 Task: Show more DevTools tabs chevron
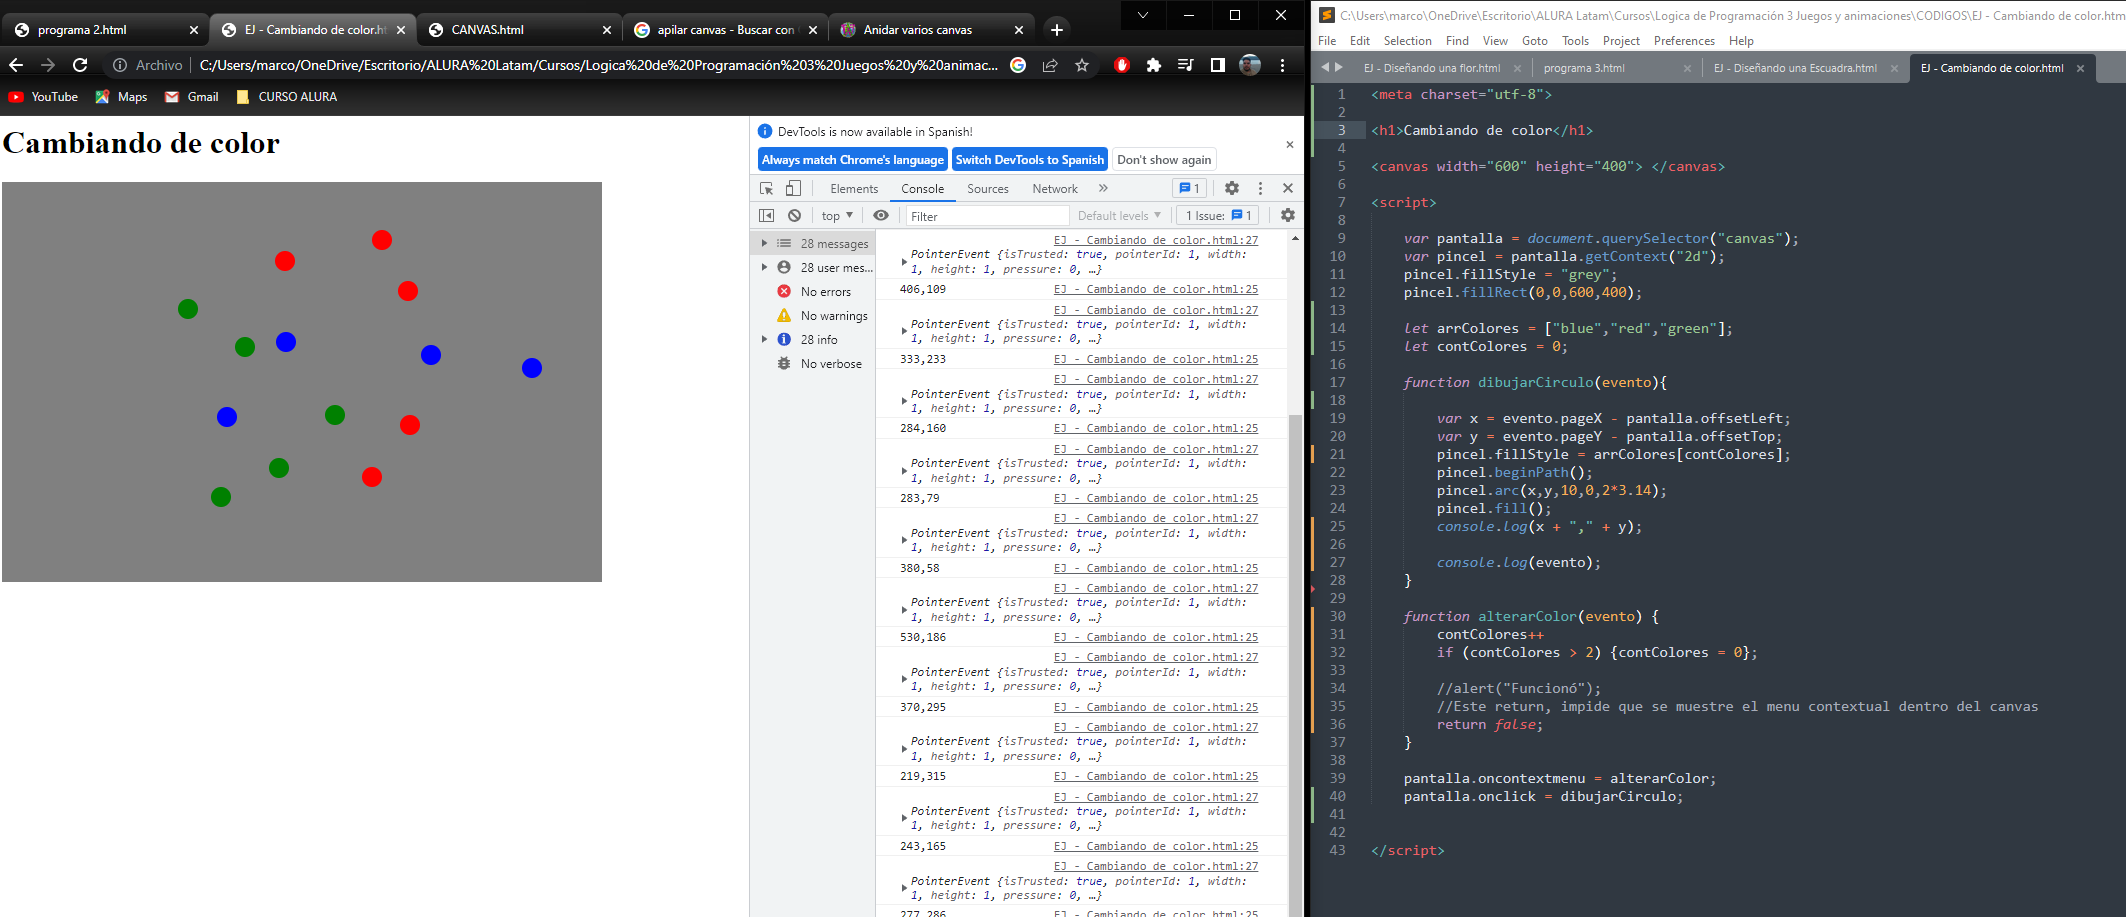1103,188
